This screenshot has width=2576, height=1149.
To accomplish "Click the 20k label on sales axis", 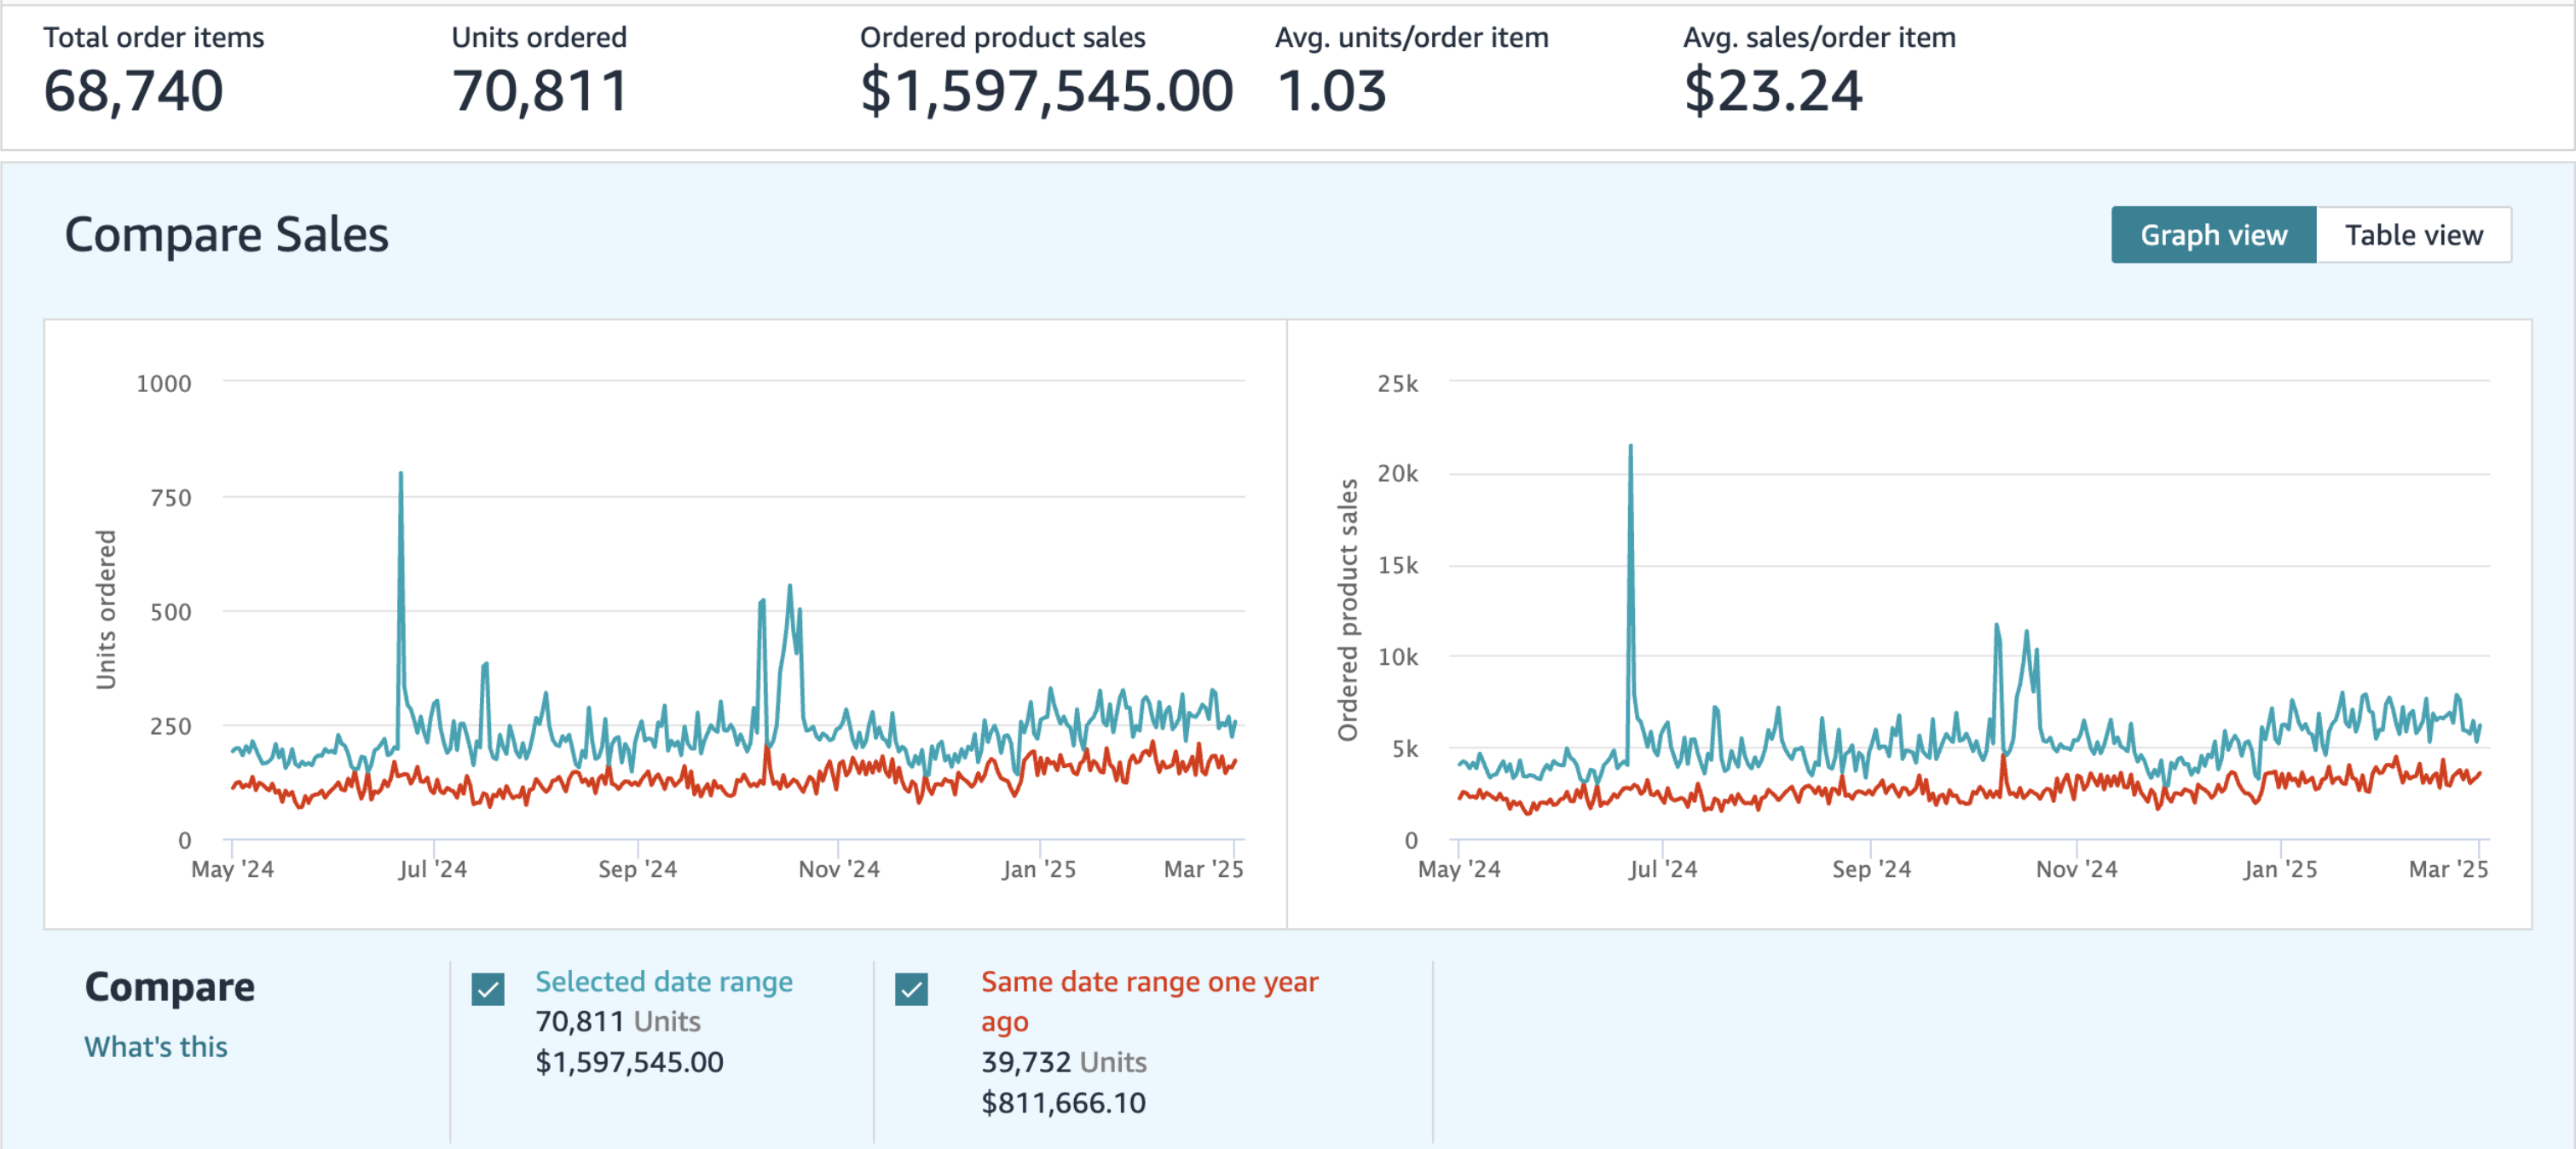I will click(1397, 473).
